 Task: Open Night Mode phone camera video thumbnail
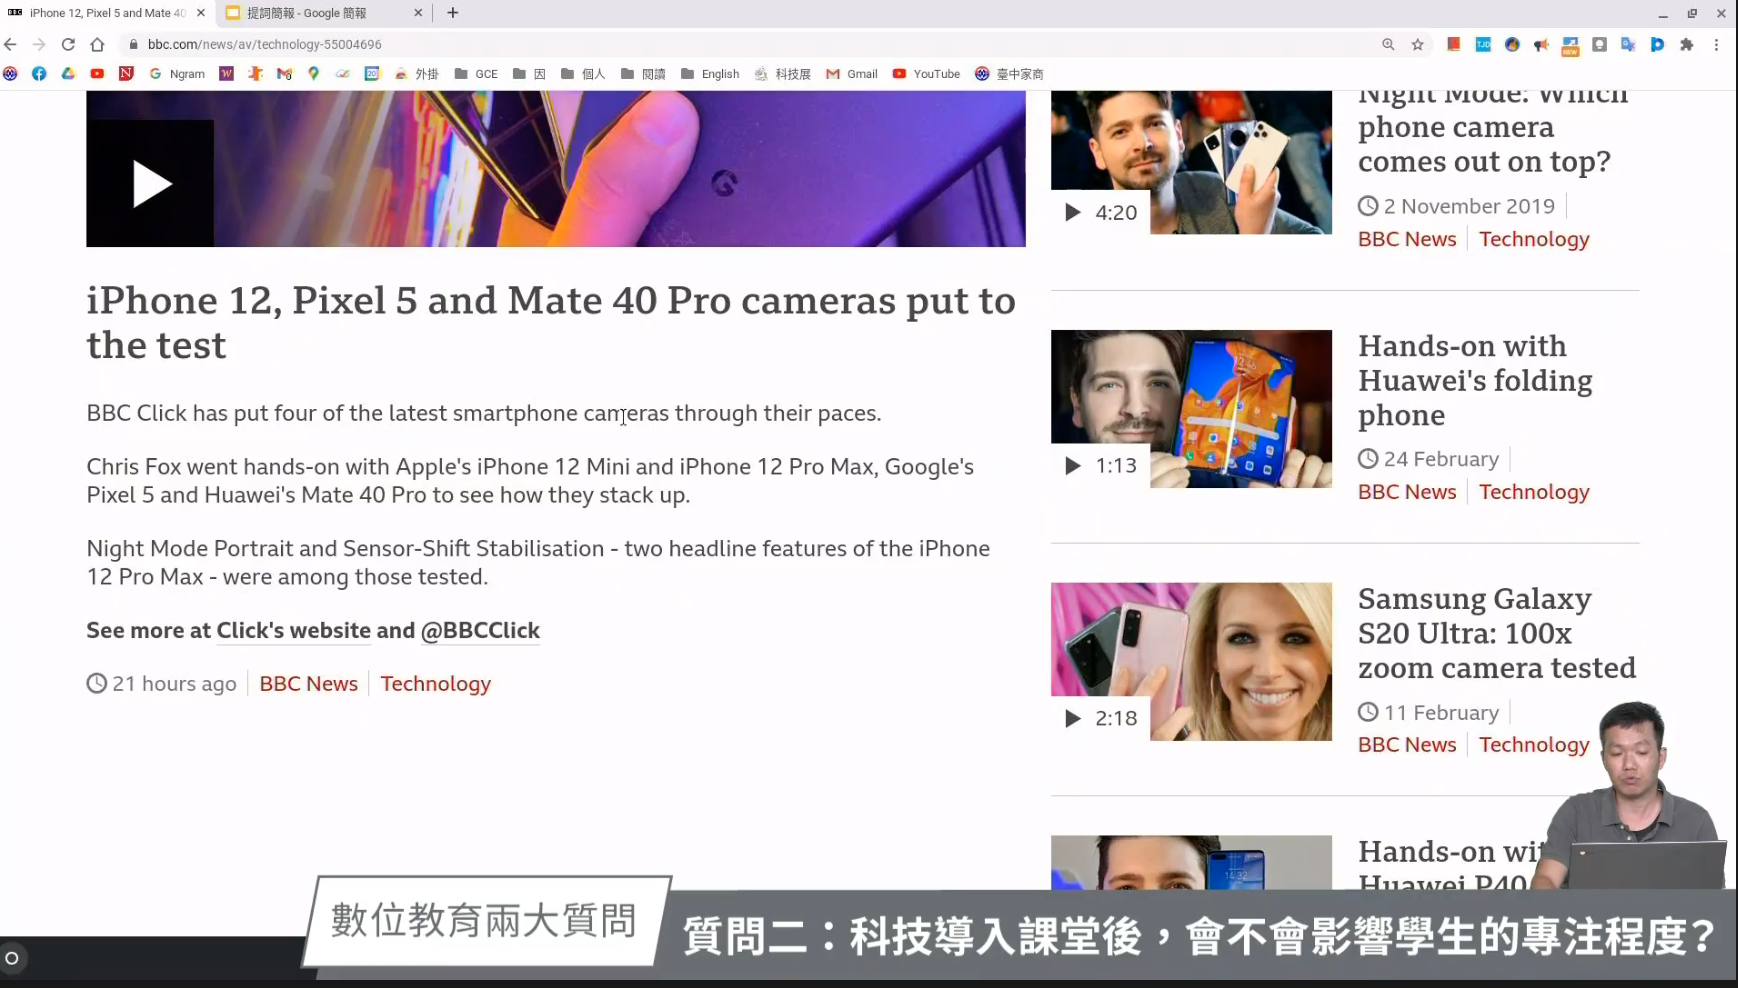click(1191, 163)
